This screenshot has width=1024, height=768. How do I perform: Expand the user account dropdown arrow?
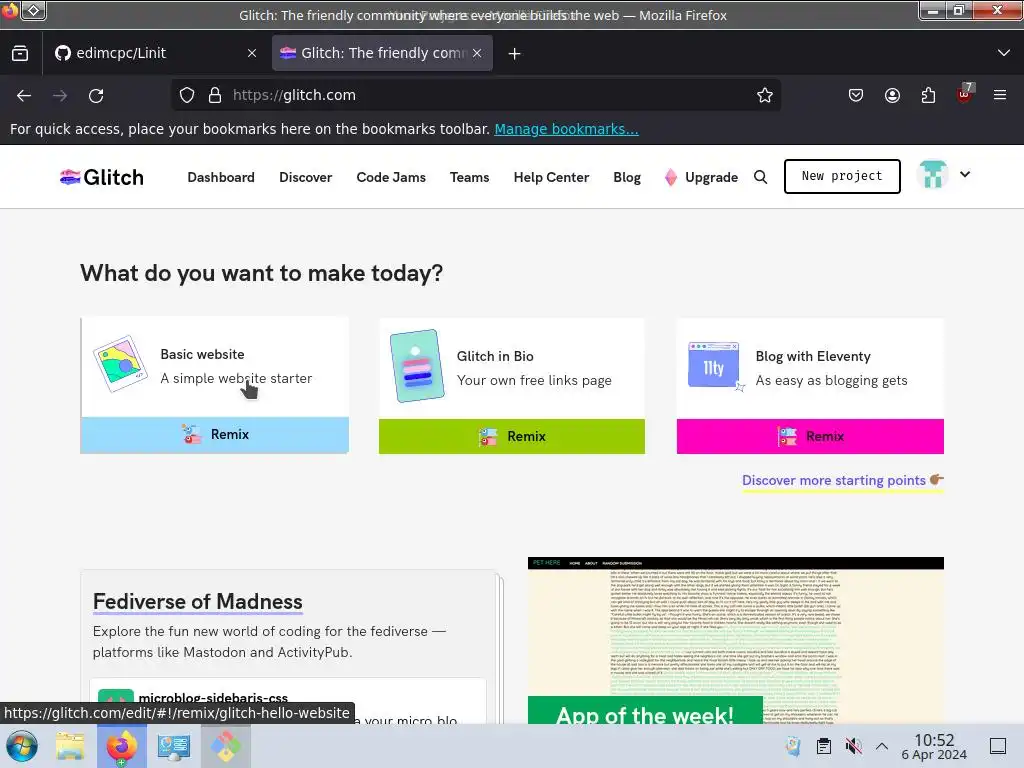point(965,174)
